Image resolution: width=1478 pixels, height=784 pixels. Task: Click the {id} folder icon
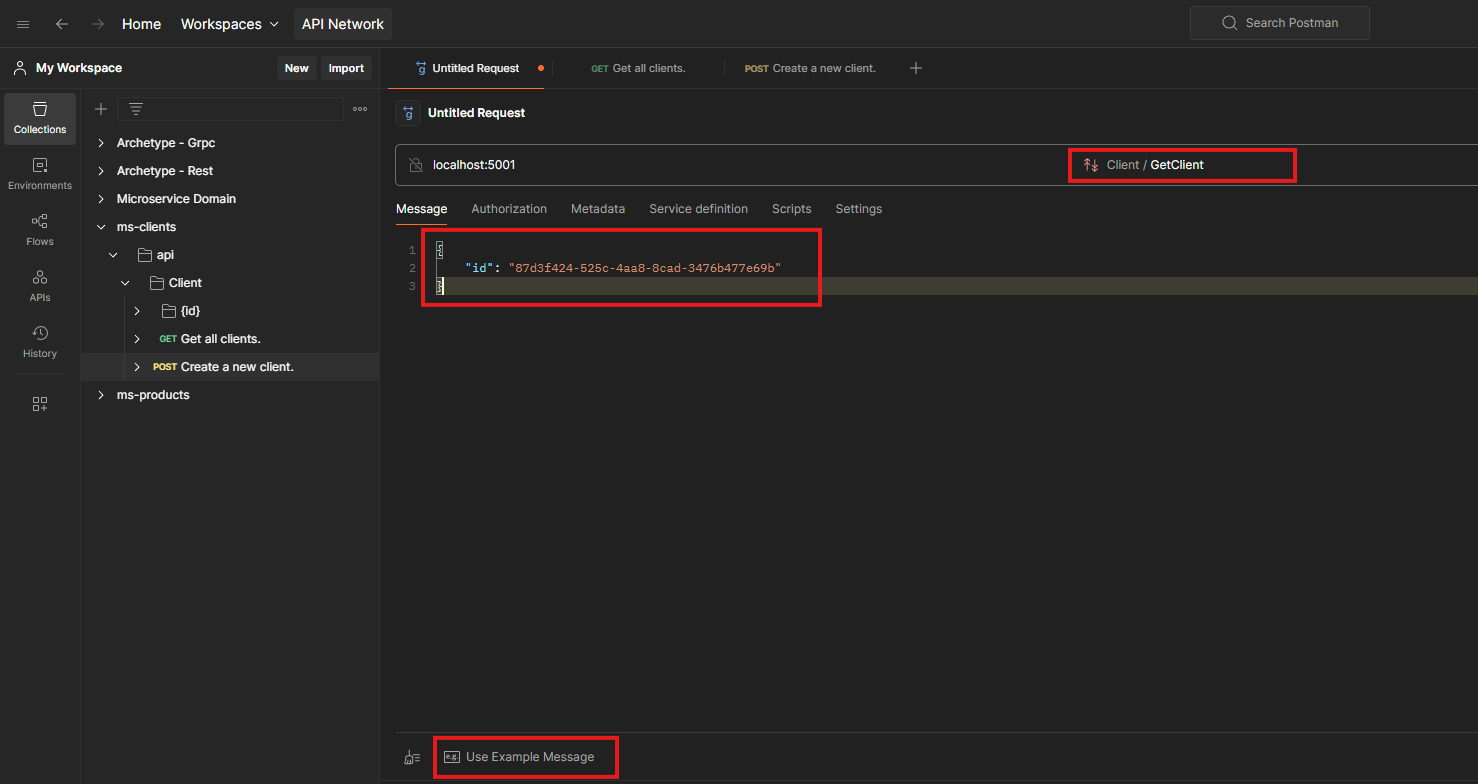click(x=169, y=311)
